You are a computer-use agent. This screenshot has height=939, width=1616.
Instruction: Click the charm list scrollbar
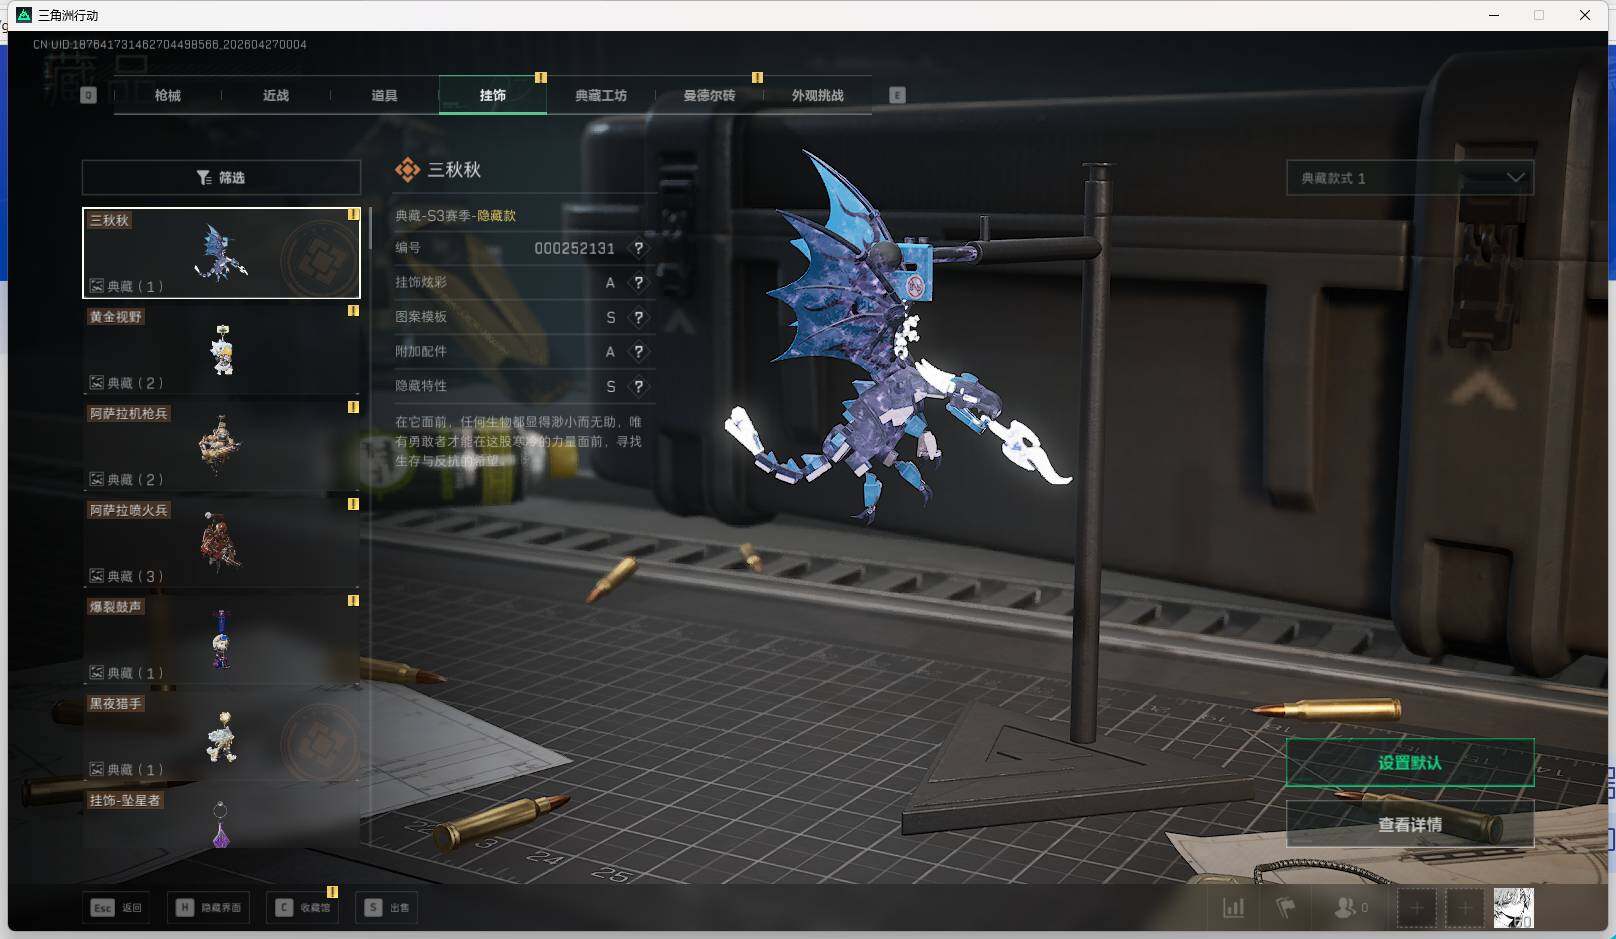click(x=370, y=230)
